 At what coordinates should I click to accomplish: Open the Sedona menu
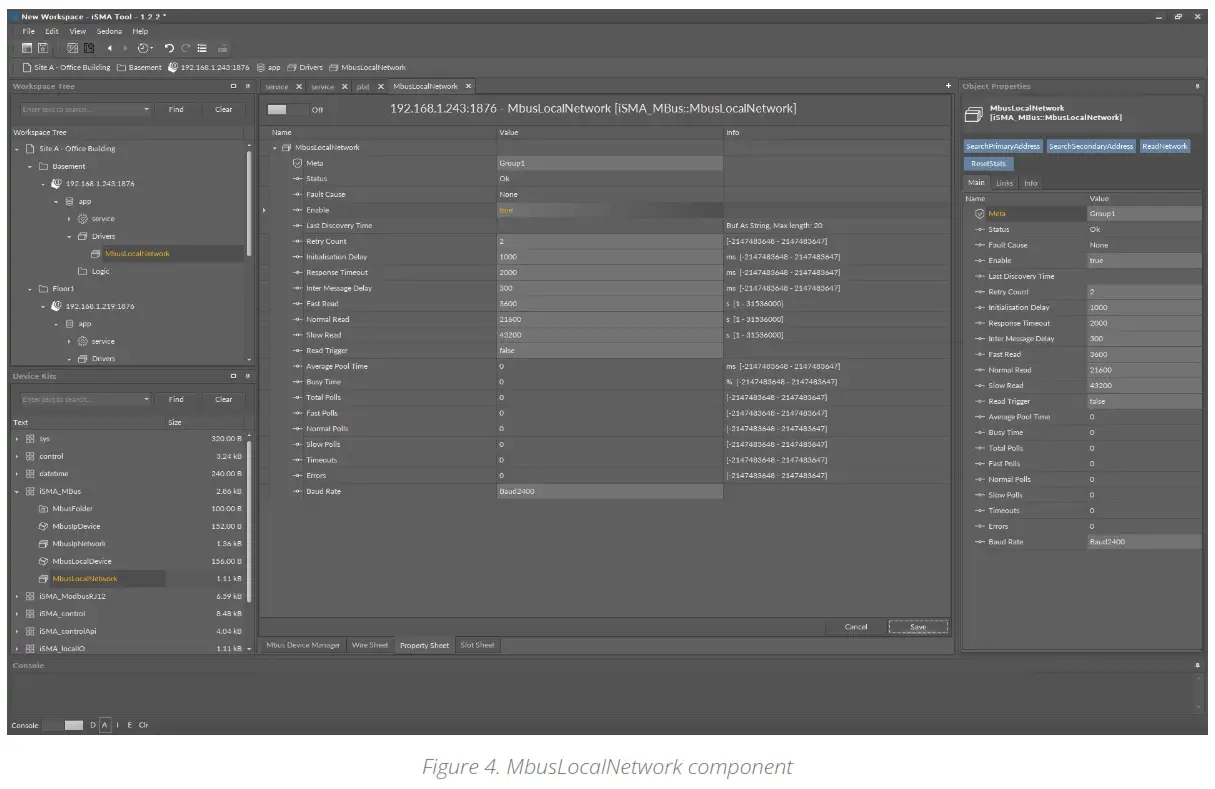click(109, 31)
